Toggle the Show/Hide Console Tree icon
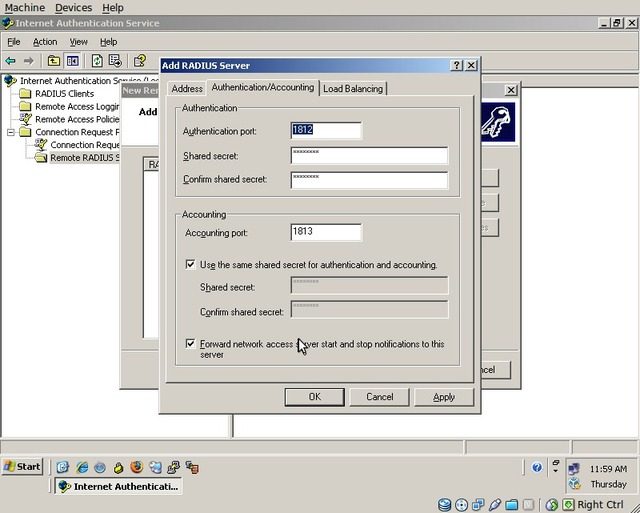Screen dimensions: 640x513 click(72, 61)
